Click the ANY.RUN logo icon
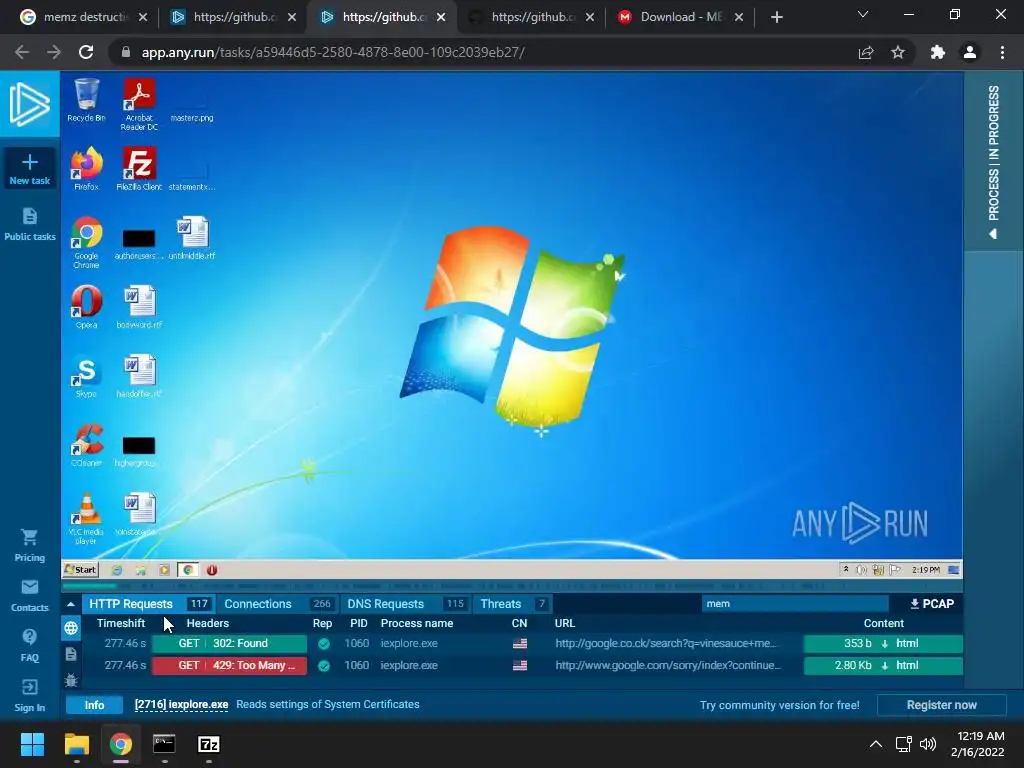1024x768 pixels. tap(29, 104)
